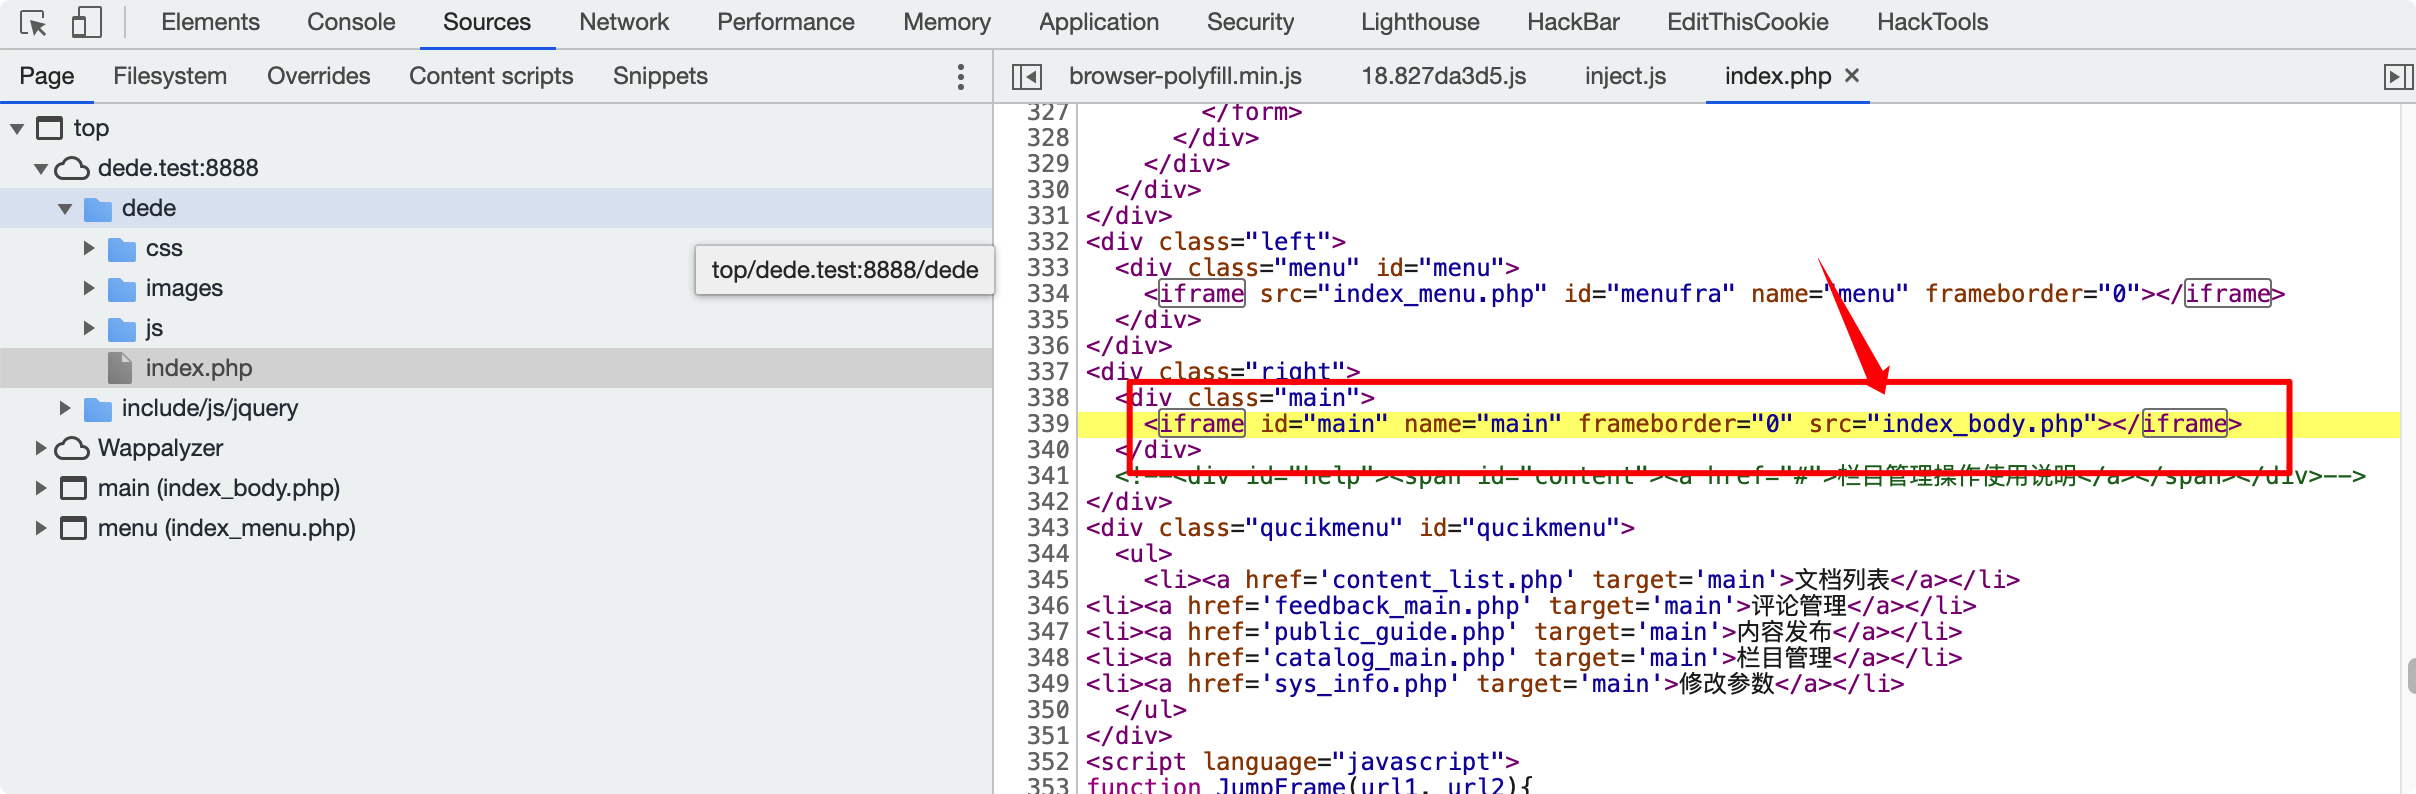Toggle the debugger sidebar icon at right
Screen dimensions: 2416x794
click(x=2398, y=77)
